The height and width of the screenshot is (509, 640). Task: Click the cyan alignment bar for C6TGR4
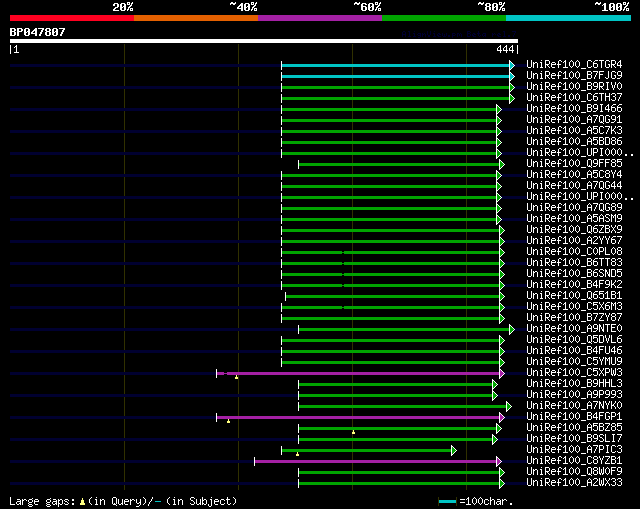point(396,65)
